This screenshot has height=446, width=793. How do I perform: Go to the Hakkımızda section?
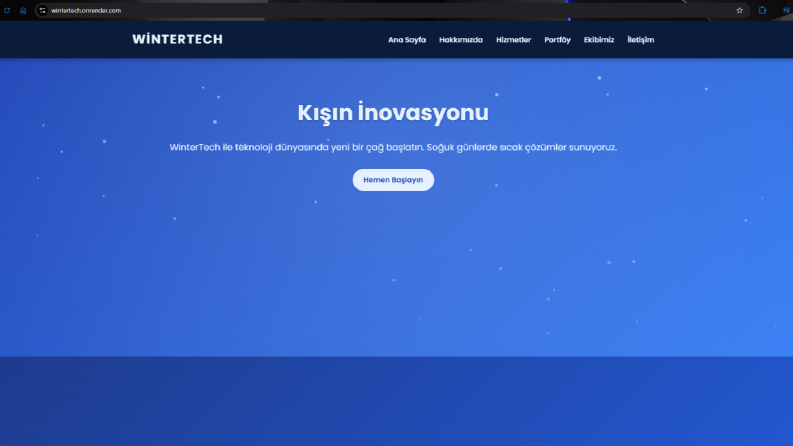[x=461, y=39]
